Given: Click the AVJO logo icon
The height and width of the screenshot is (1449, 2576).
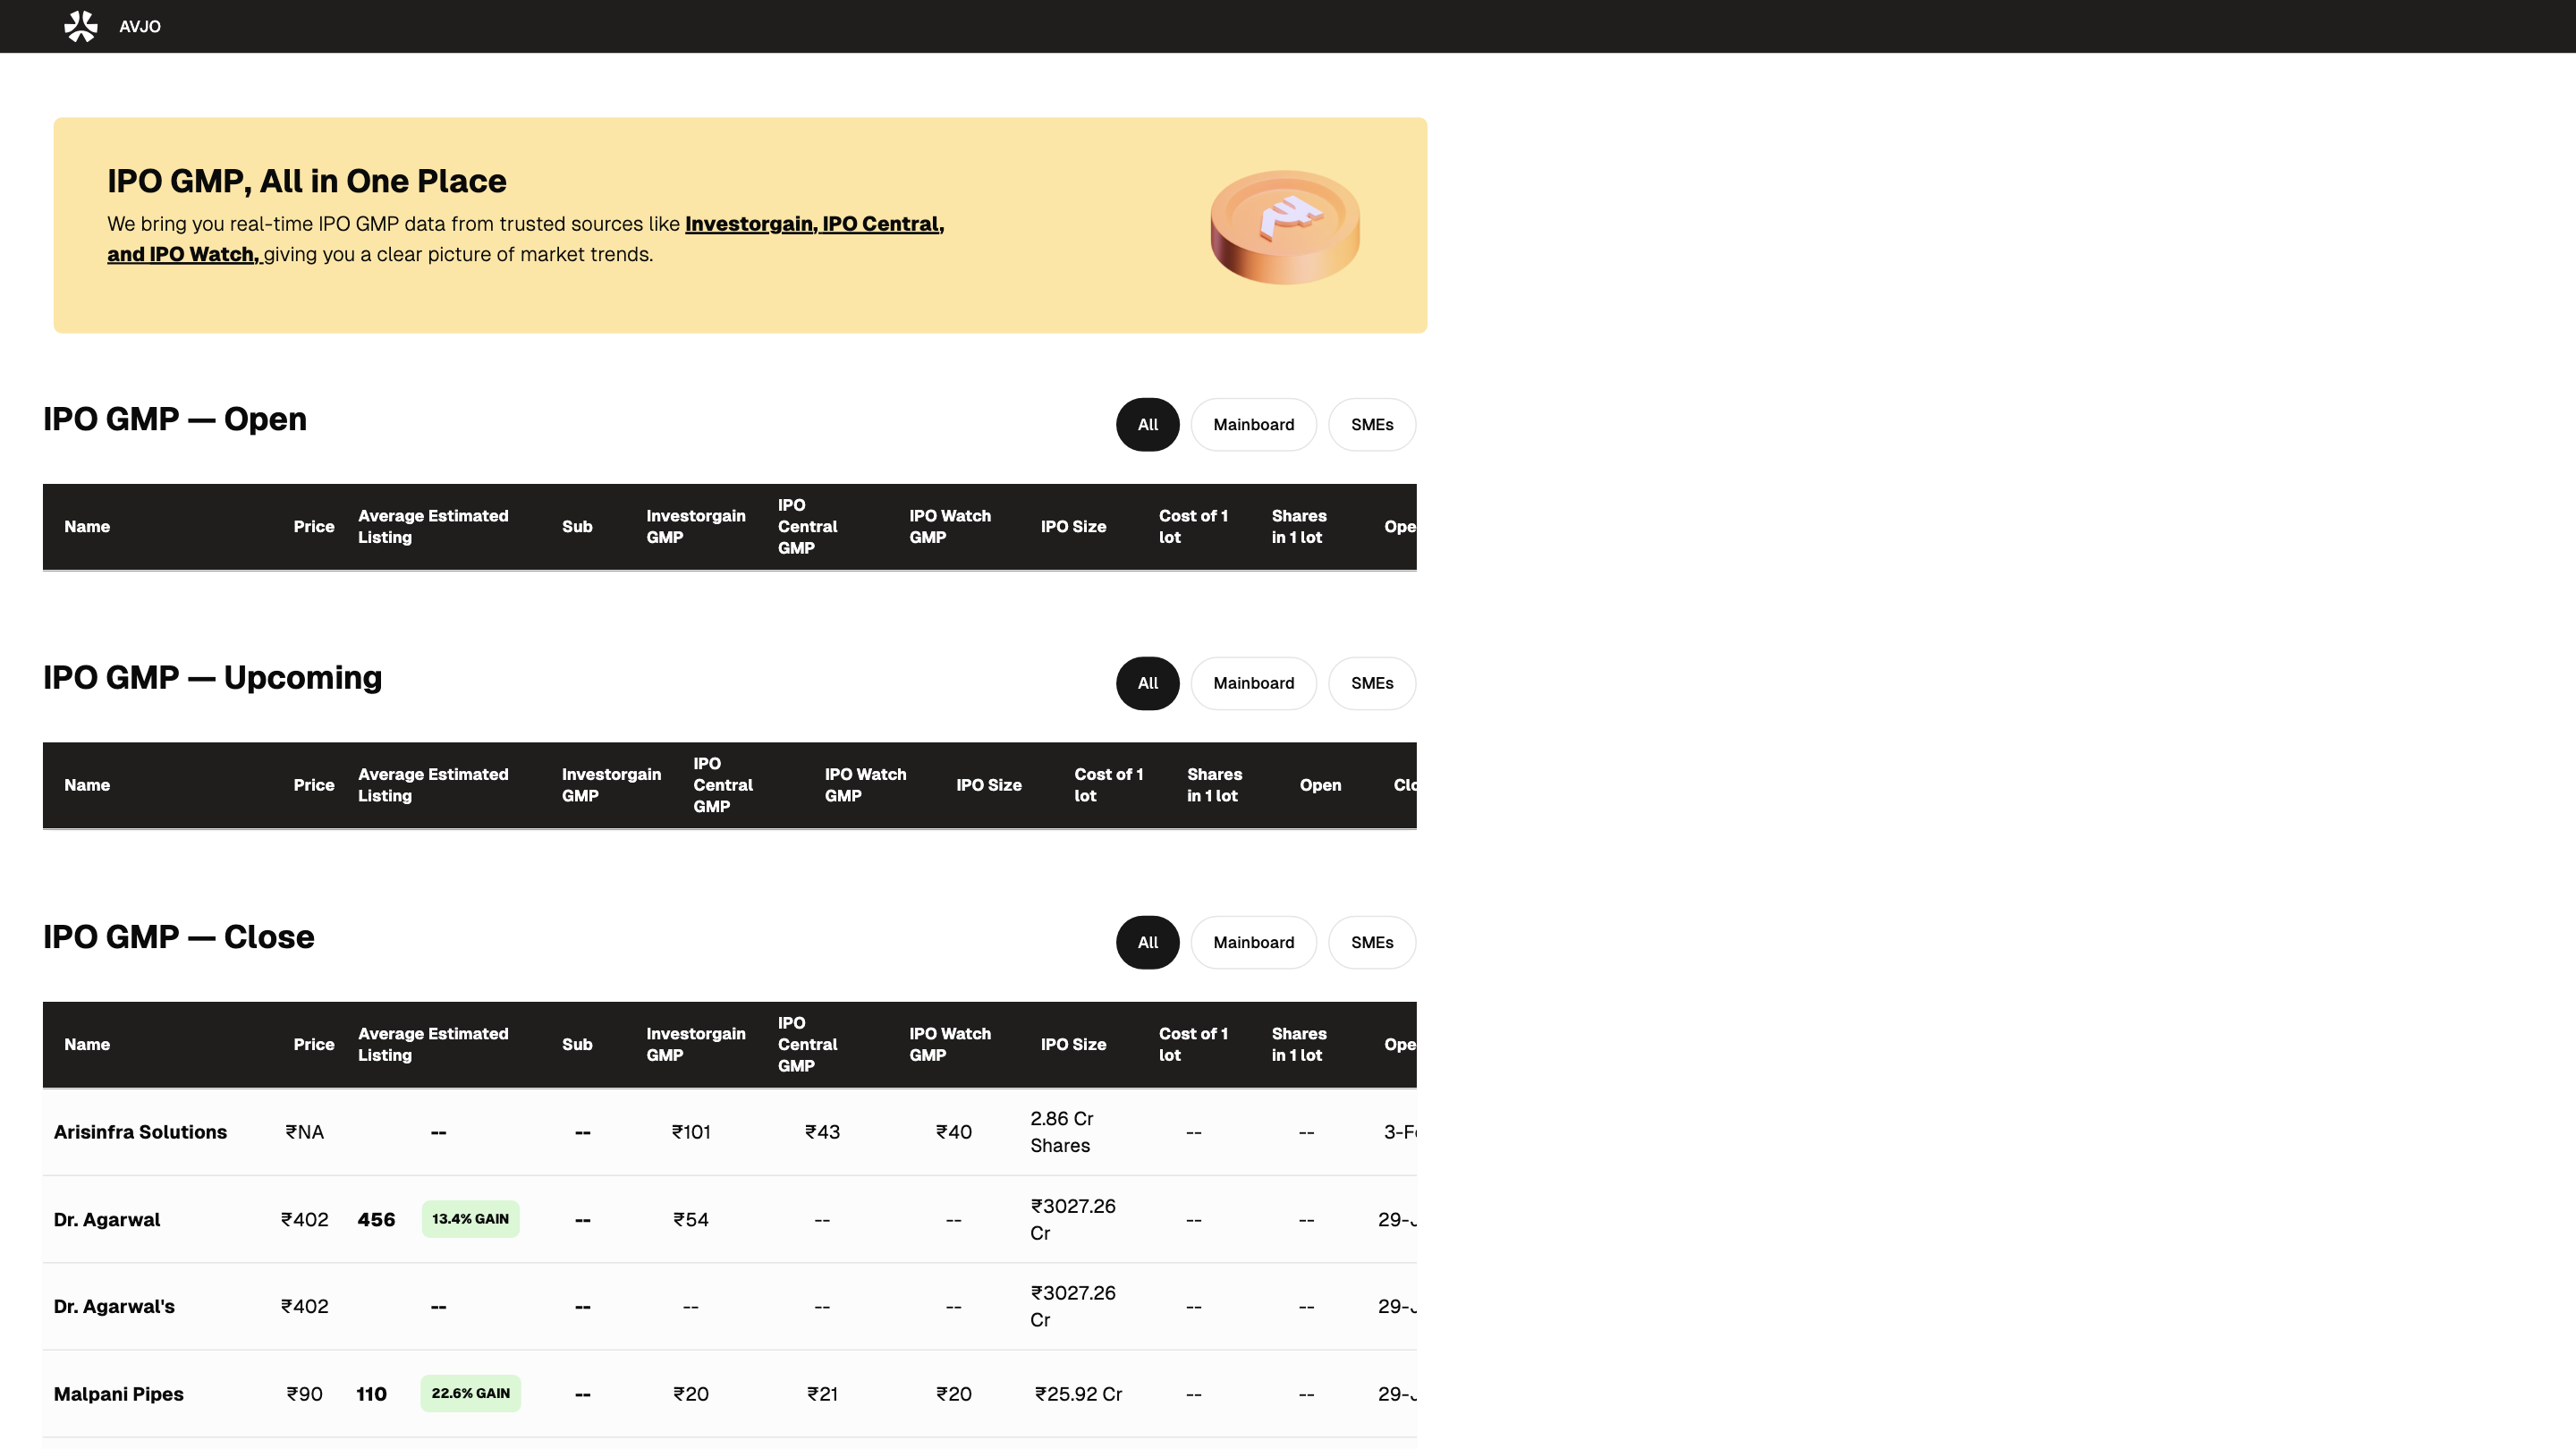Looking at the screenshot, I should [x=81, y=26].
